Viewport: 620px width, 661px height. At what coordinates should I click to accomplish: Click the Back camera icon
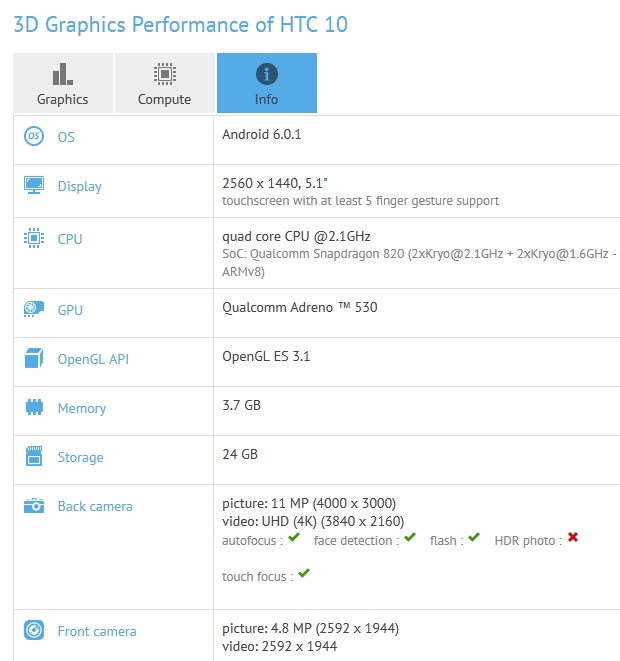(34, 505)
